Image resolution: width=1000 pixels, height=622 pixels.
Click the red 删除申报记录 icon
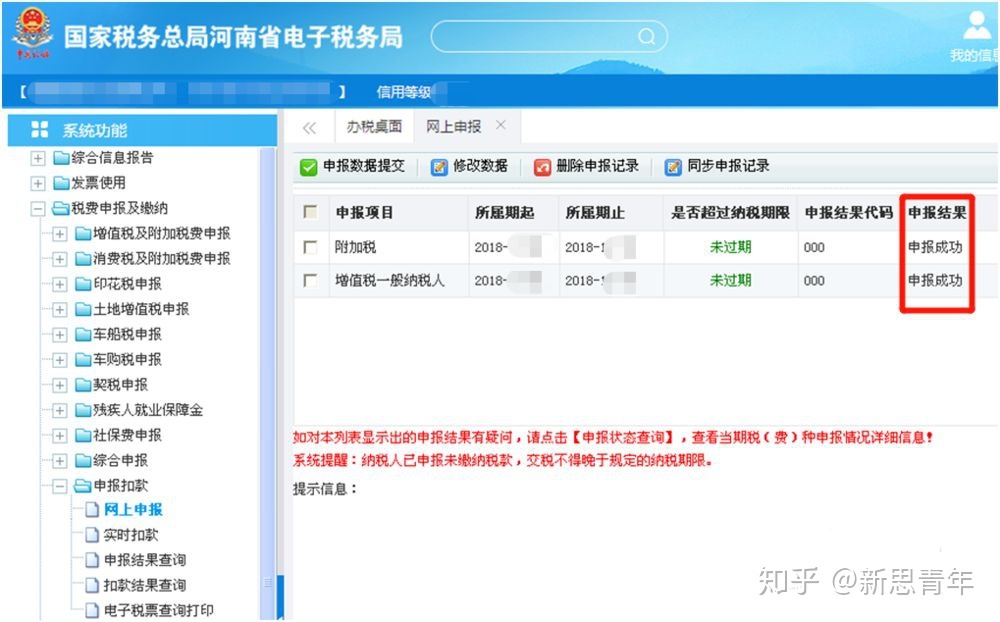point(542,167)
